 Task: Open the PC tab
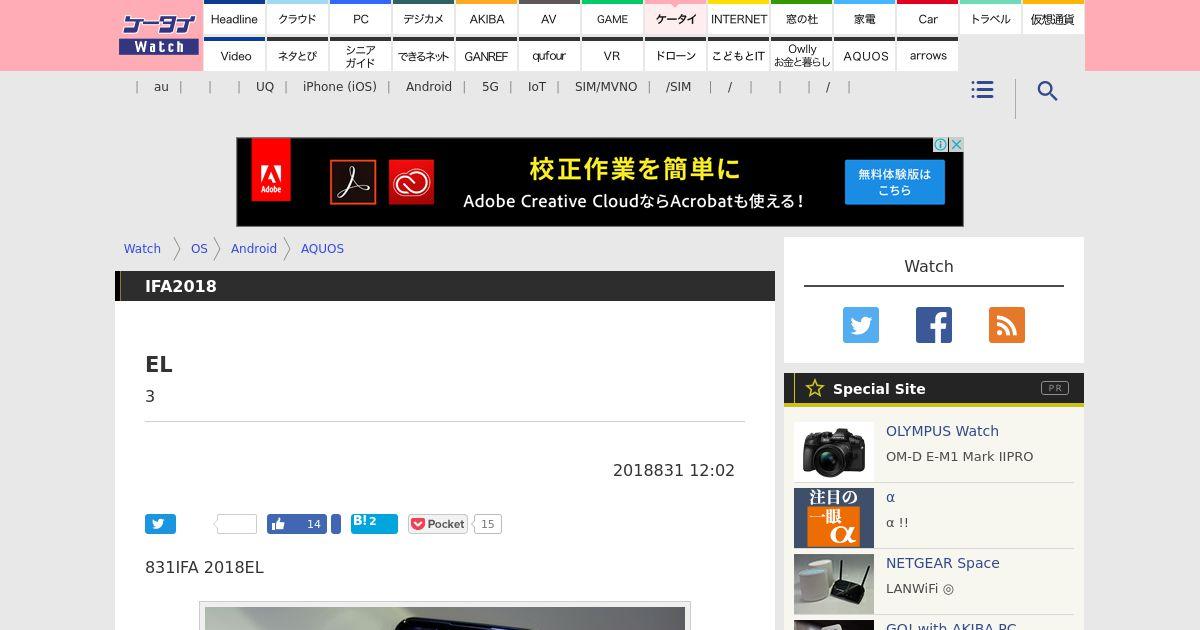pos(360,19)
